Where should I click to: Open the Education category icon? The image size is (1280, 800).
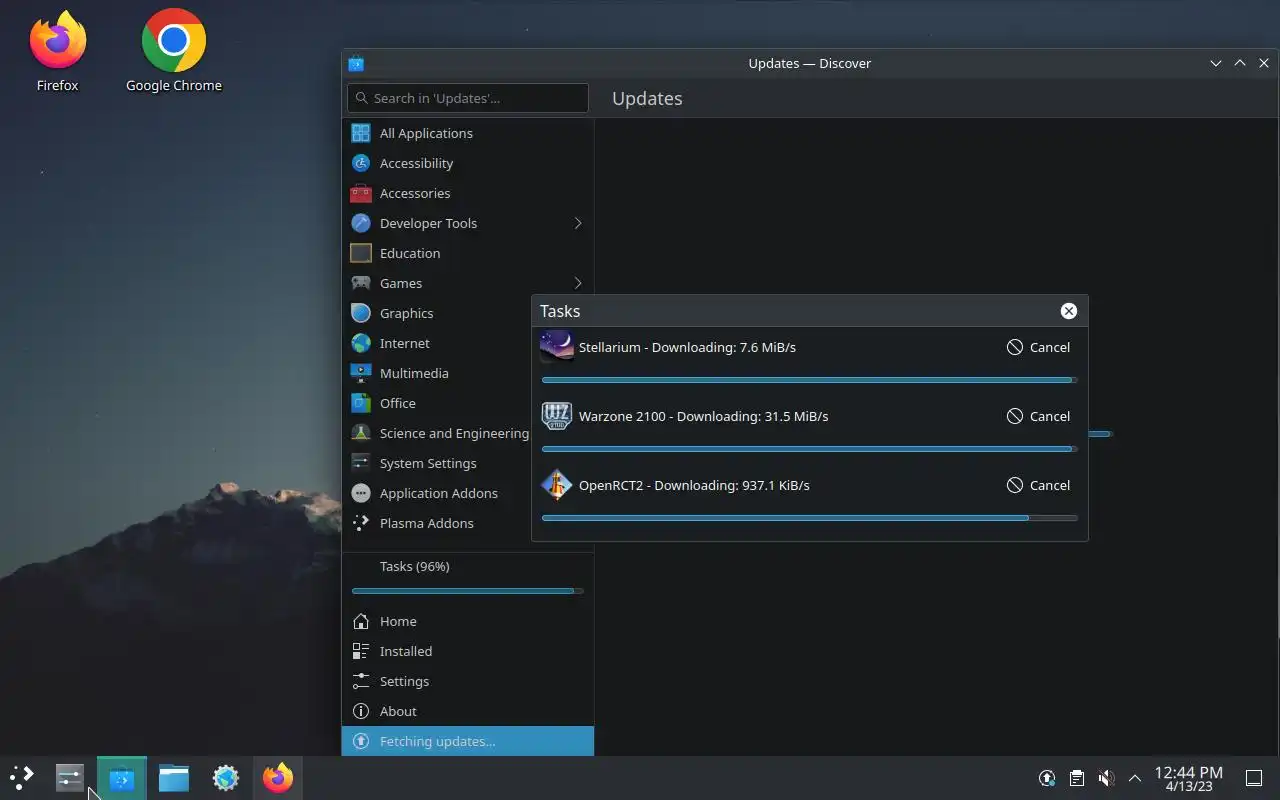(x=361, y=253)
